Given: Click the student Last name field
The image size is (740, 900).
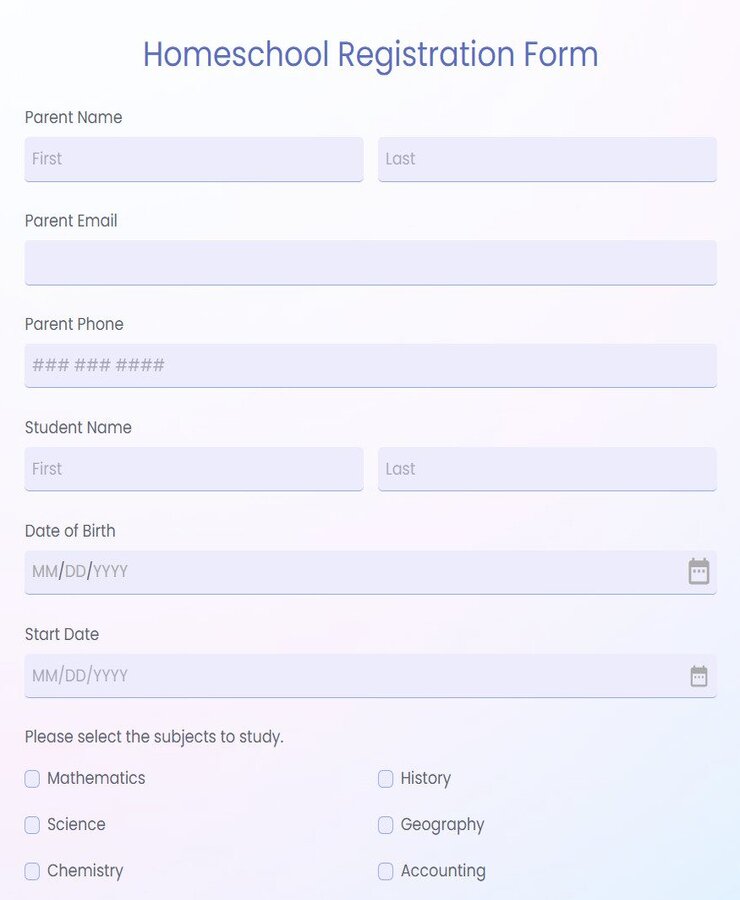Looking at the screenshot, I should [547, 468].
